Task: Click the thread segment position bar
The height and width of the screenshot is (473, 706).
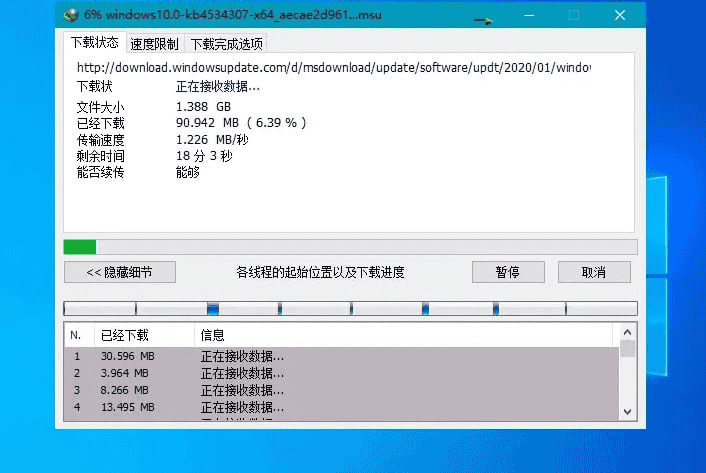Action: (x=350, y=309)
